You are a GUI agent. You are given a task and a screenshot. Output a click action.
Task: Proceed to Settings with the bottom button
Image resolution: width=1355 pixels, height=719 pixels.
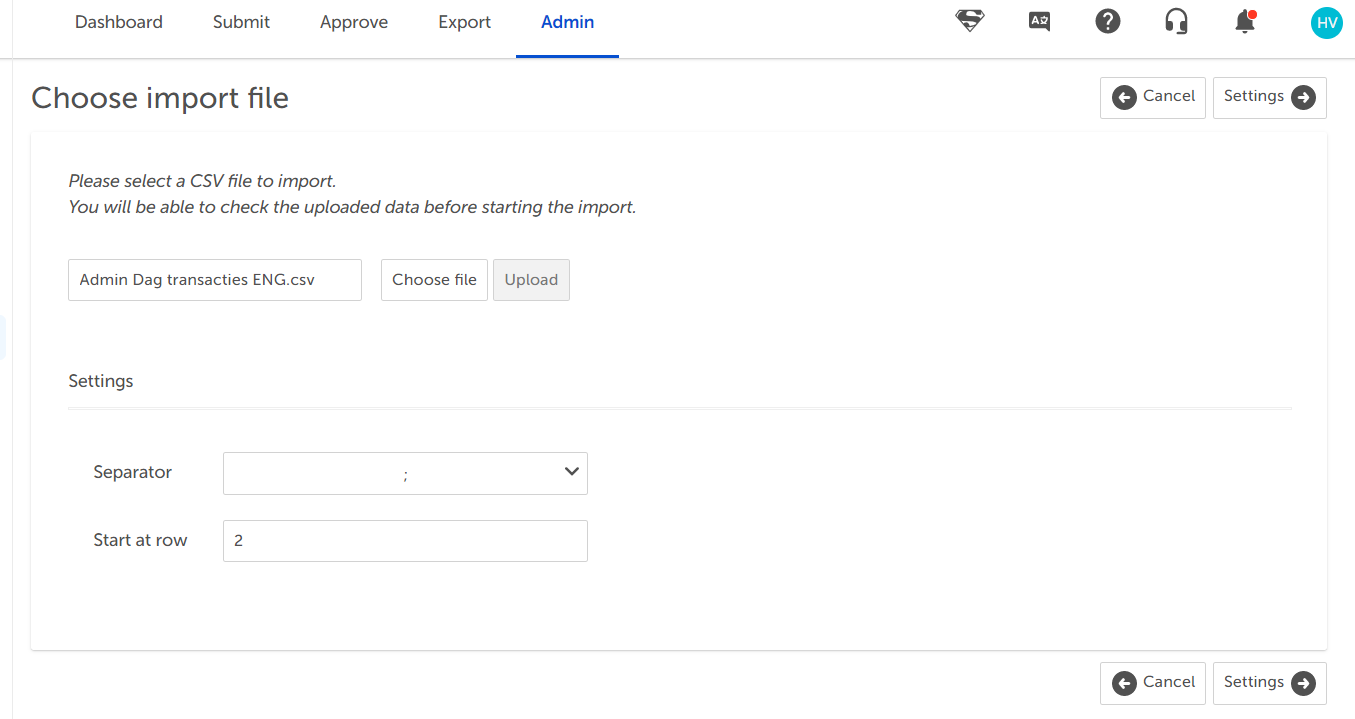(1269, 683)
